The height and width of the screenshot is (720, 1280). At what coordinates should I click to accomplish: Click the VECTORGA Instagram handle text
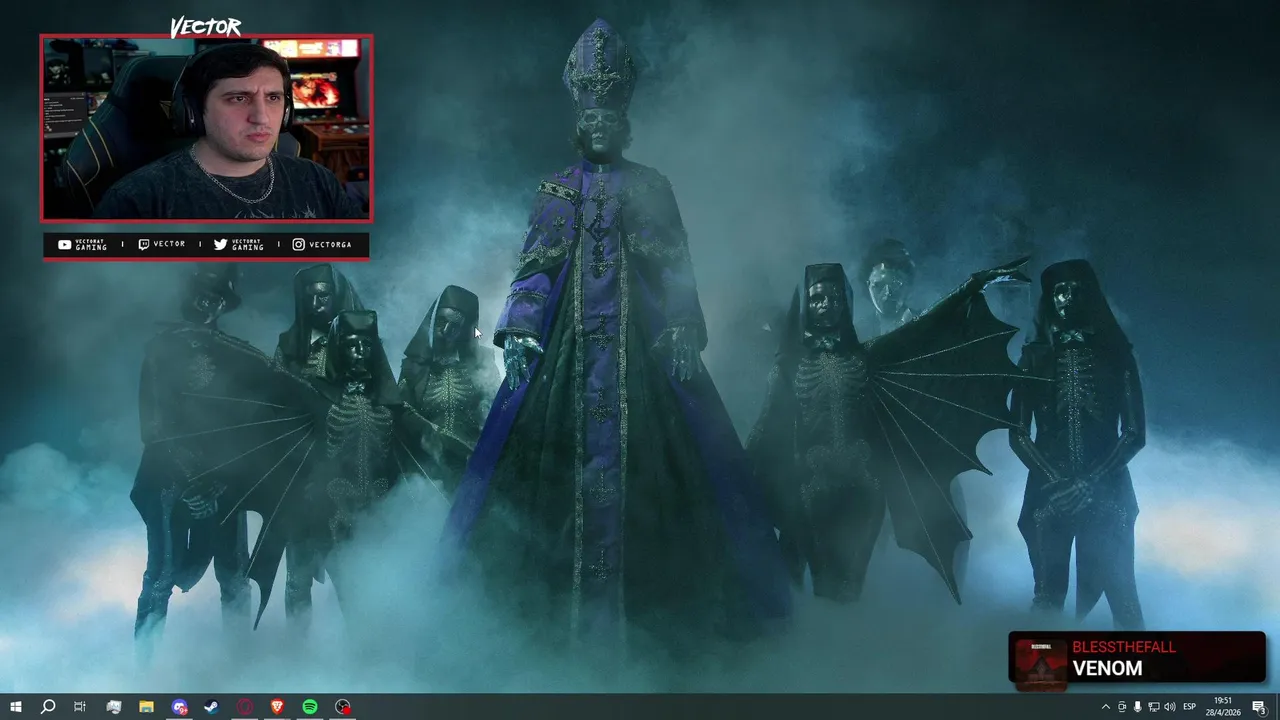click(330, 244)
